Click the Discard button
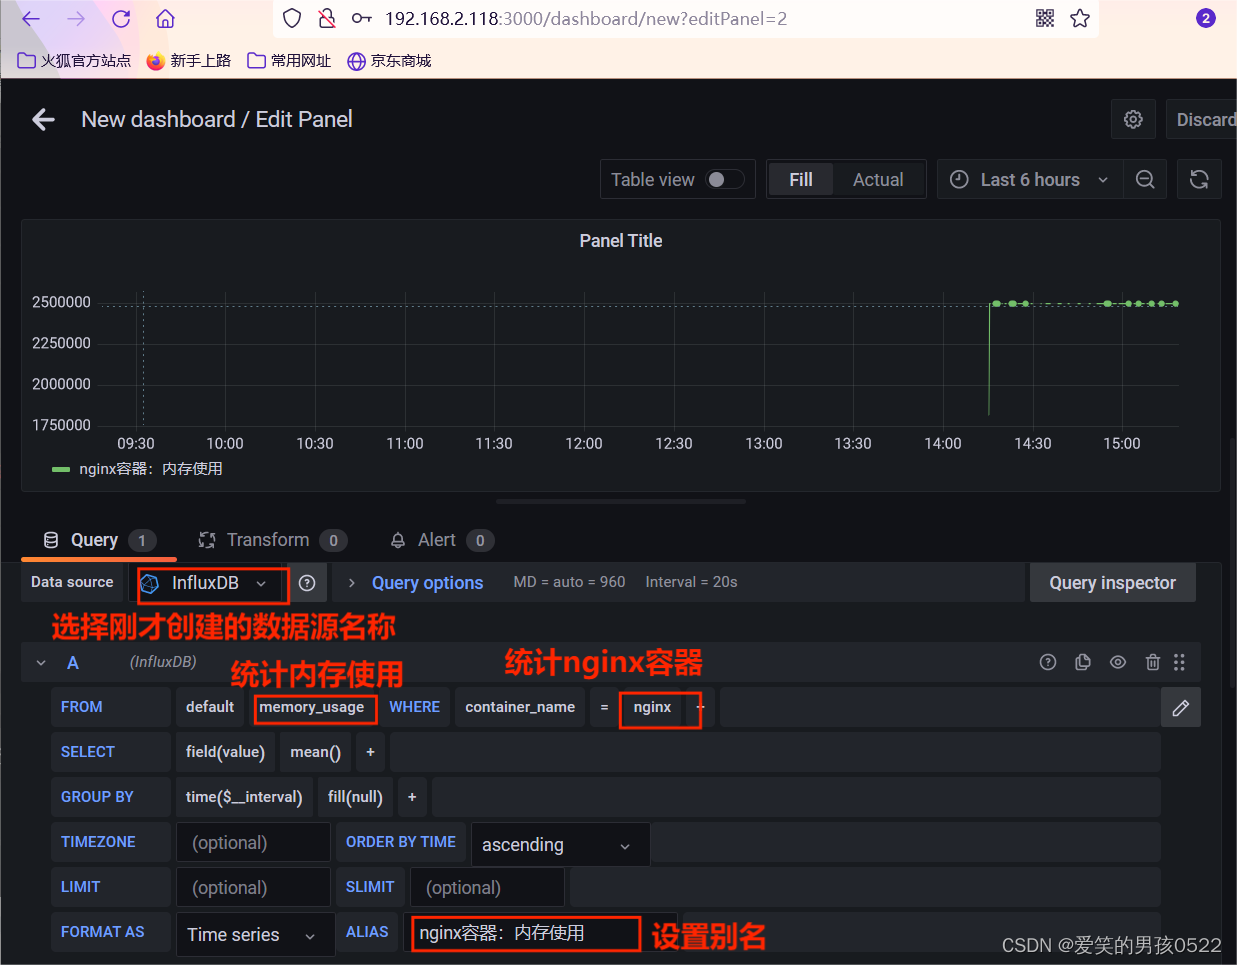 click(1206, 119)
